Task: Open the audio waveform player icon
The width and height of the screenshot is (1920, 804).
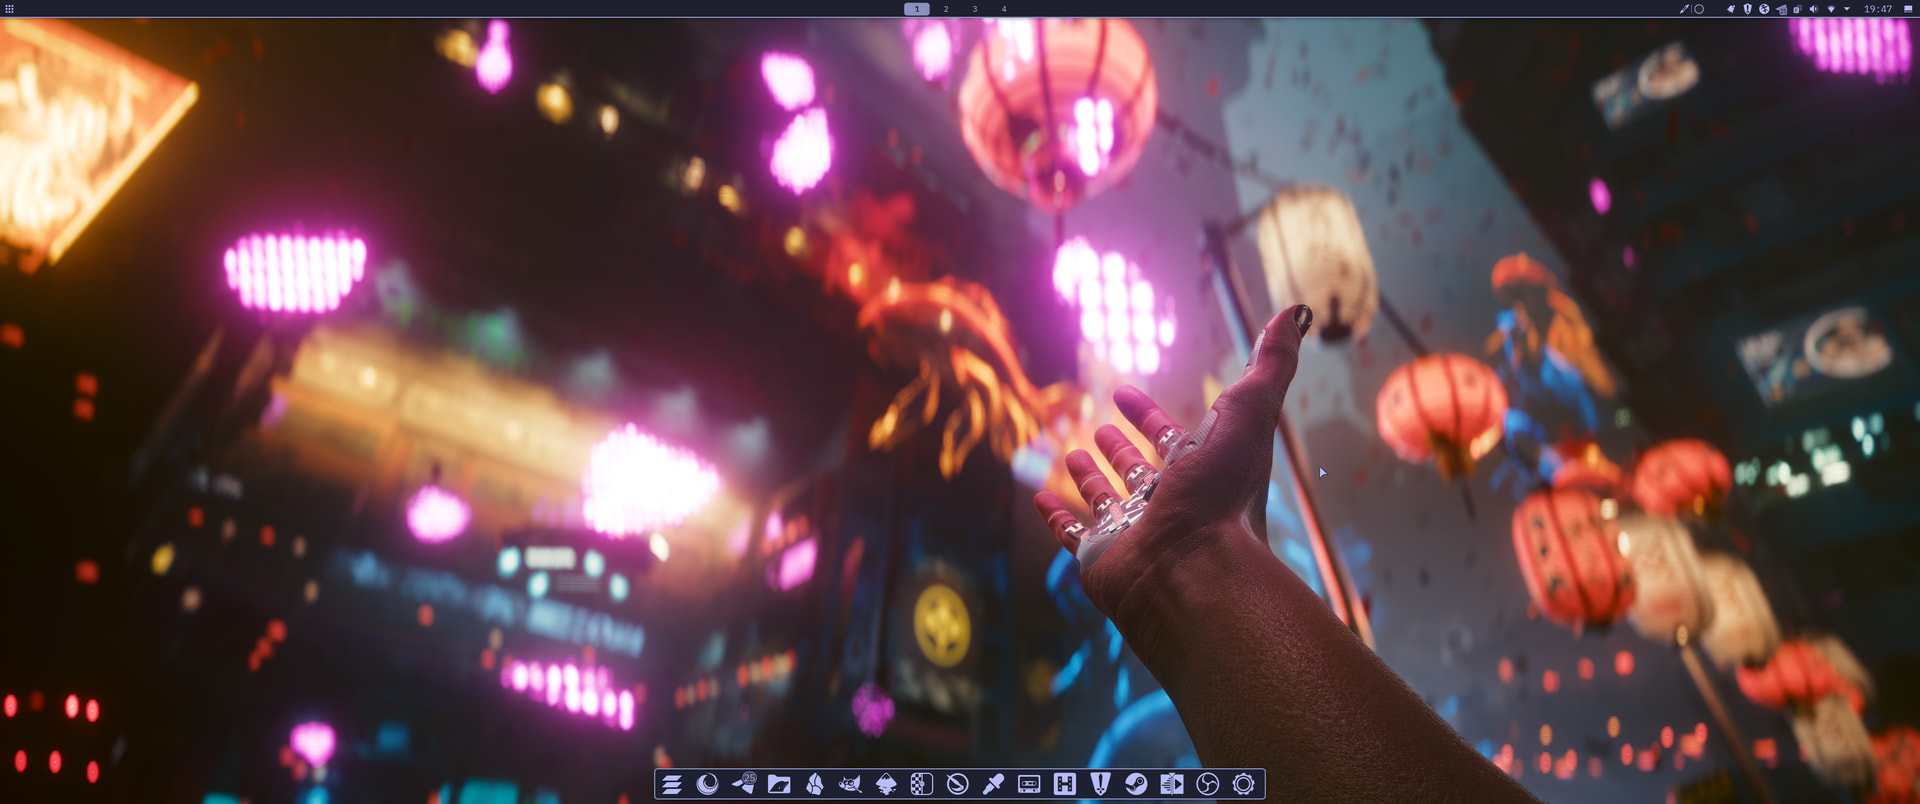Action: (1172, 784)
